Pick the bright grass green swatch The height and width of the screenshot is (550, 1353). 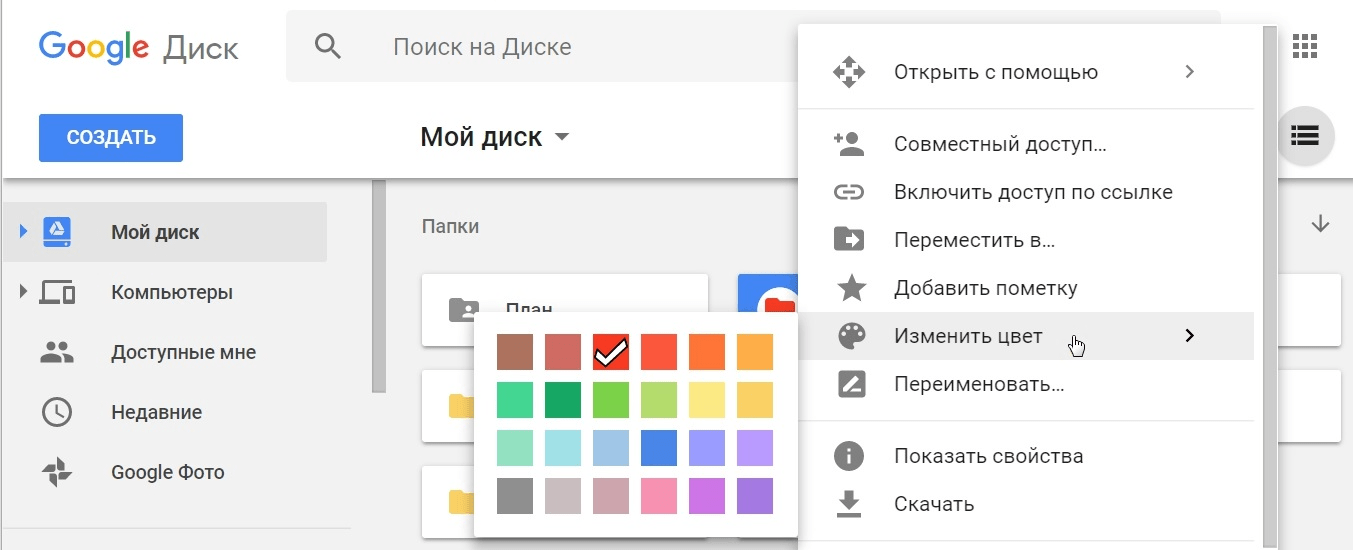(x=611, y=400)
